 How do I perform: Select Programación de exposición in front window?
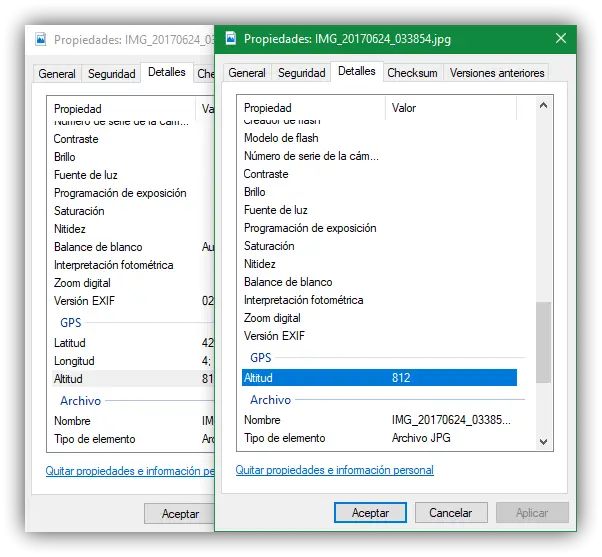pos(379,228)
